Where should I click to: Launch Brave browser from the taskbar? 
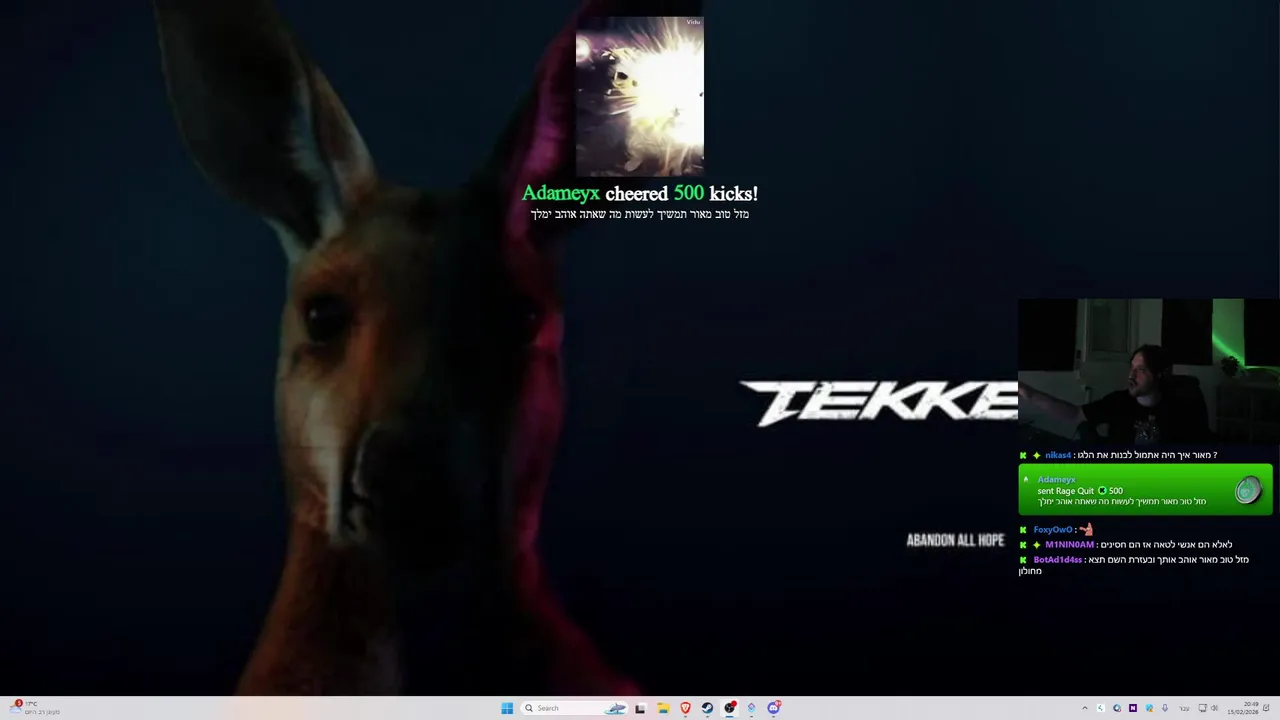click(x=685, y=708)
